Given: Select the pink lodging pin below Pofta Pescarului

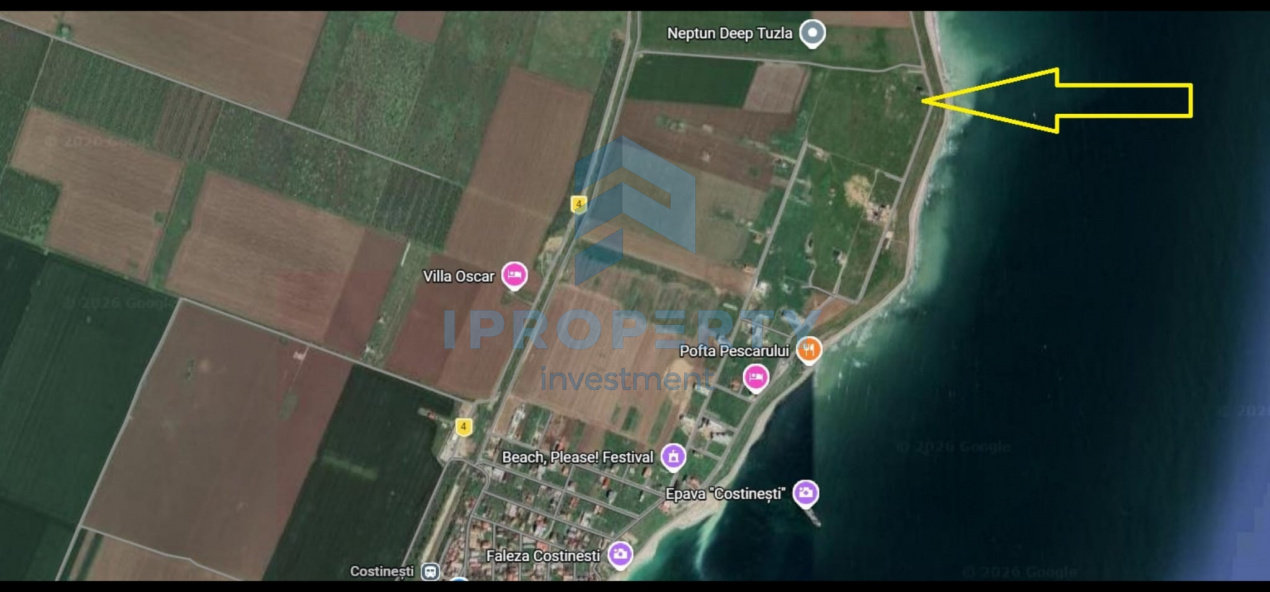Looking at the screenshot, I should 757,378.
